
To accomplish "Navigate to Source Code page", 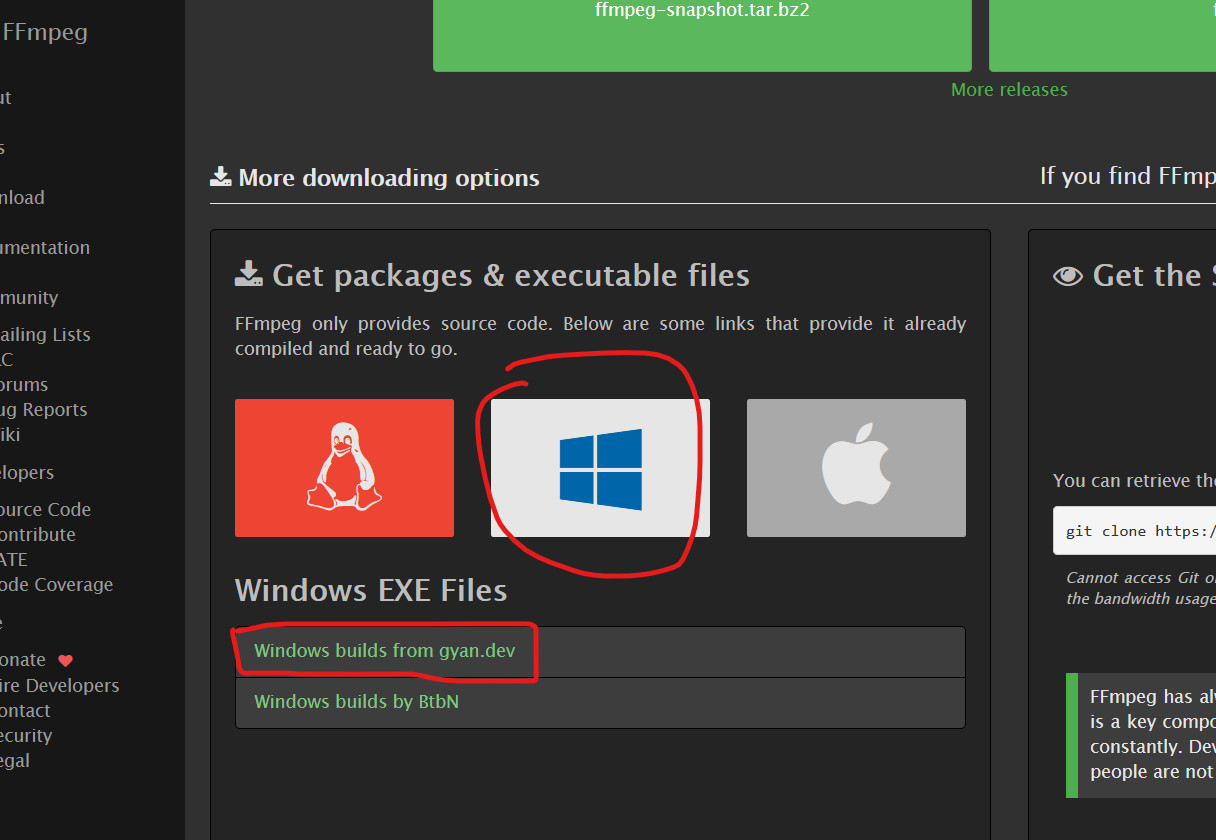I will point(46,509).
